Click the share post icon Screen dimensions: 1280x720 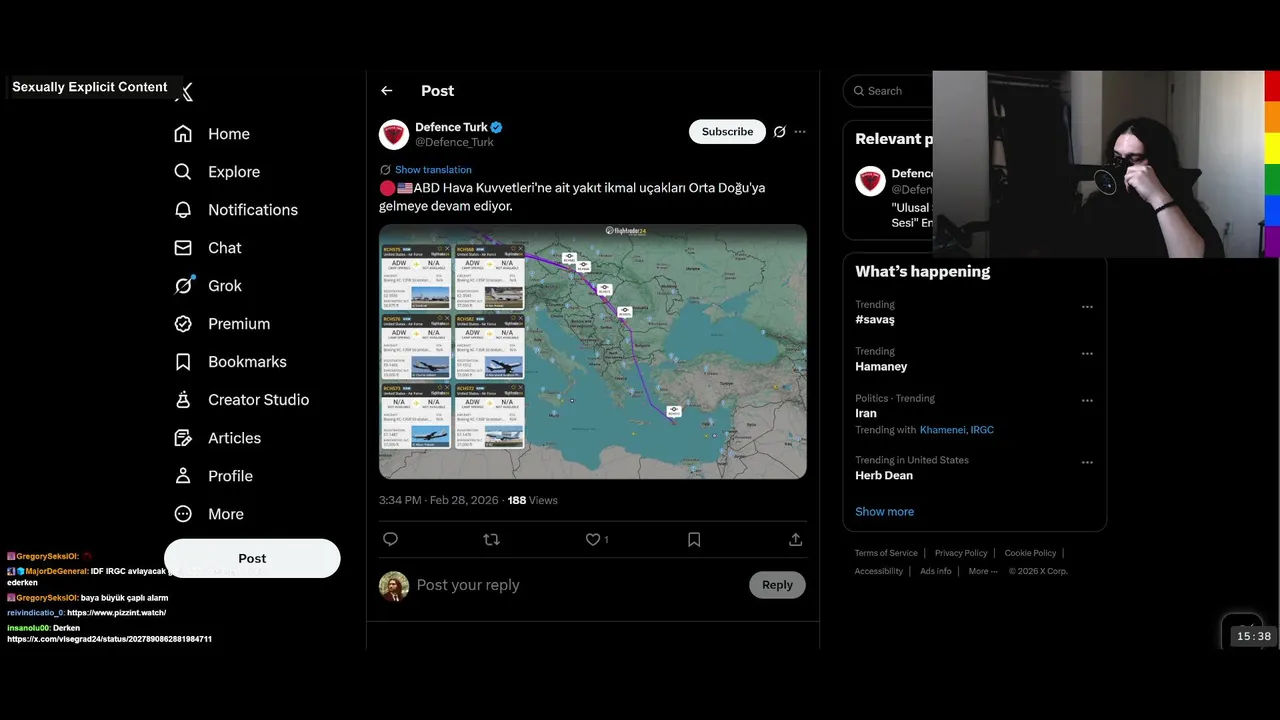tap(796, 539)
